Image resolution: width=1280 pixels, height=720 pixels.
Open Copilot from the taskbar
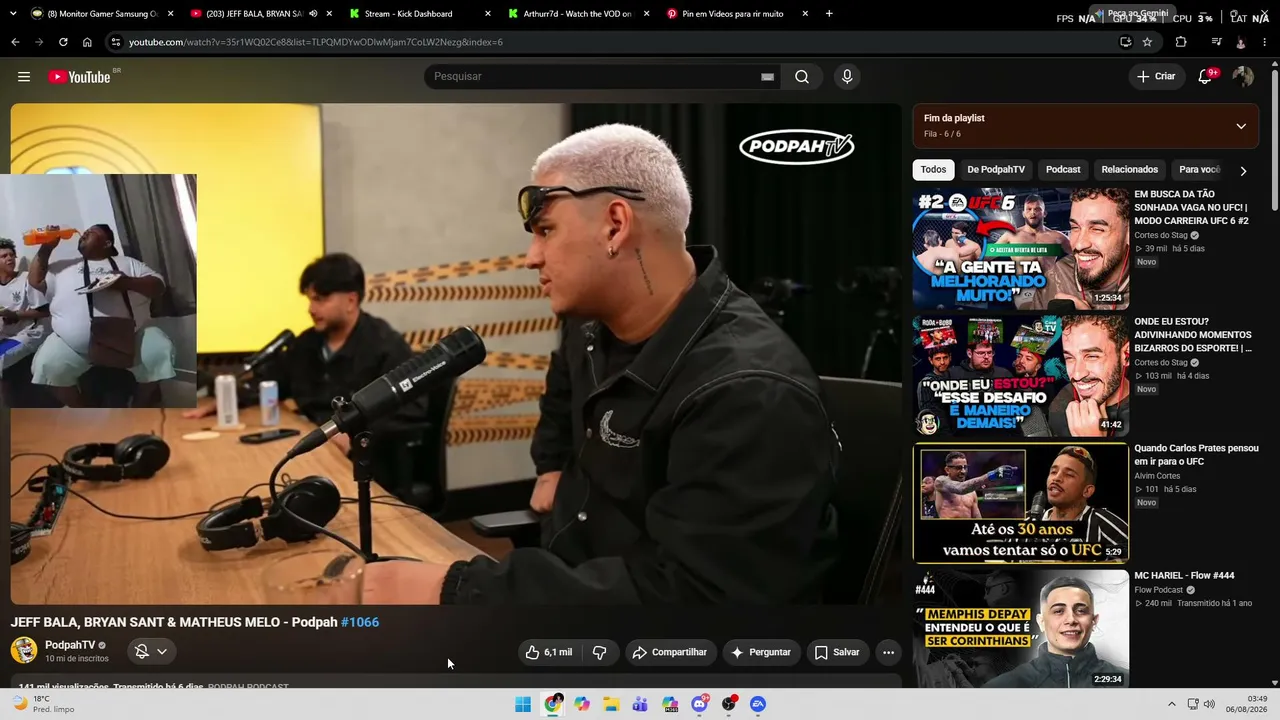[x=582, y=704]
